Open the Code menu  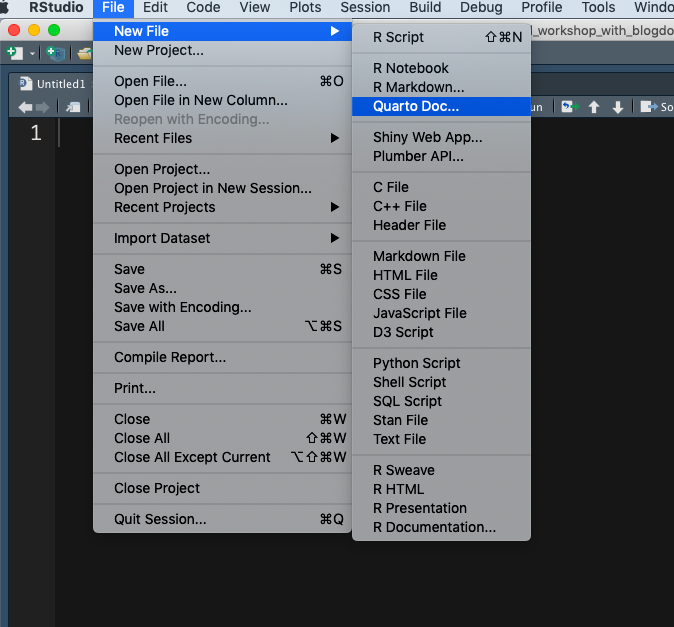pos(203,7)
